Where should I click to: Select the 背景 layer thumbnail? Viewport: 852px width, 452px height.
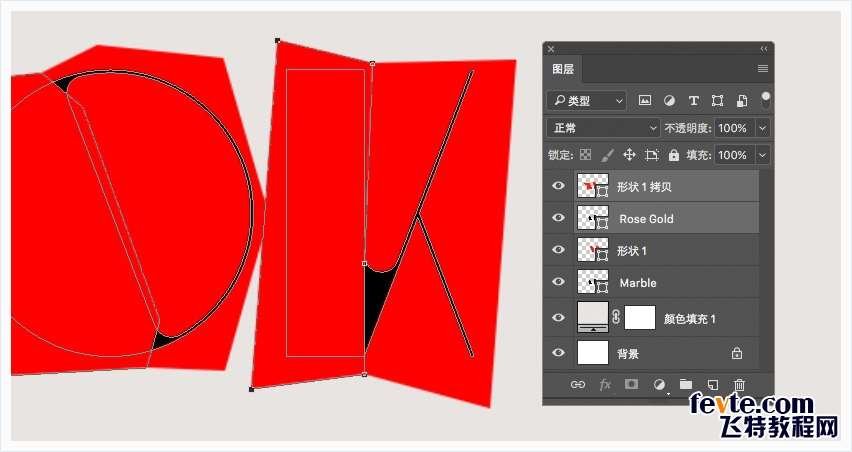593,353
